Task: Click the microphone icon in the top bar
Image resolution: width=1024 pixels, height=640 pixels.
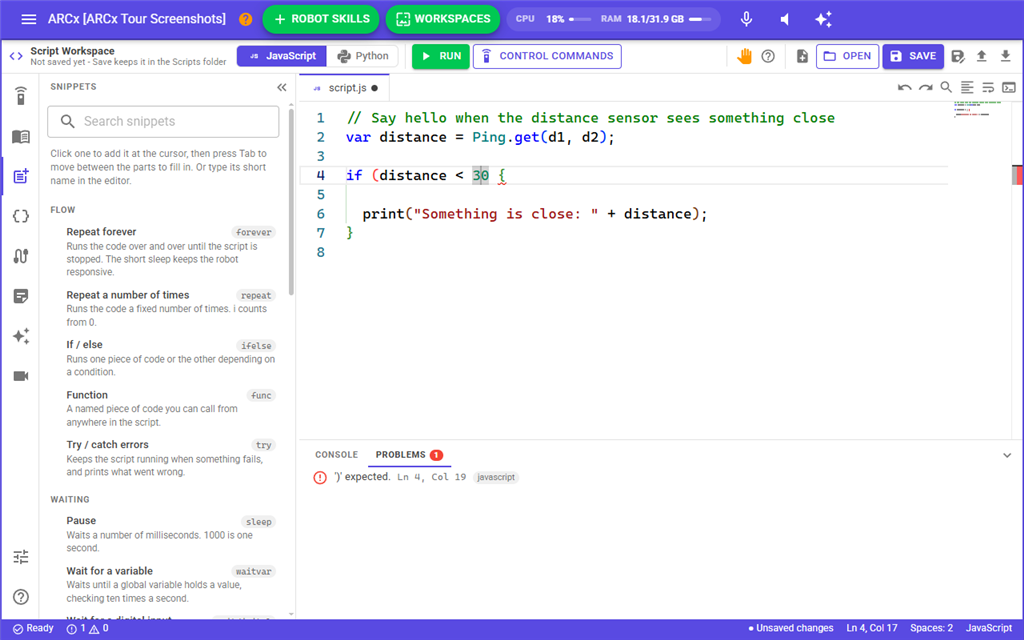Action: click(746, 19)
